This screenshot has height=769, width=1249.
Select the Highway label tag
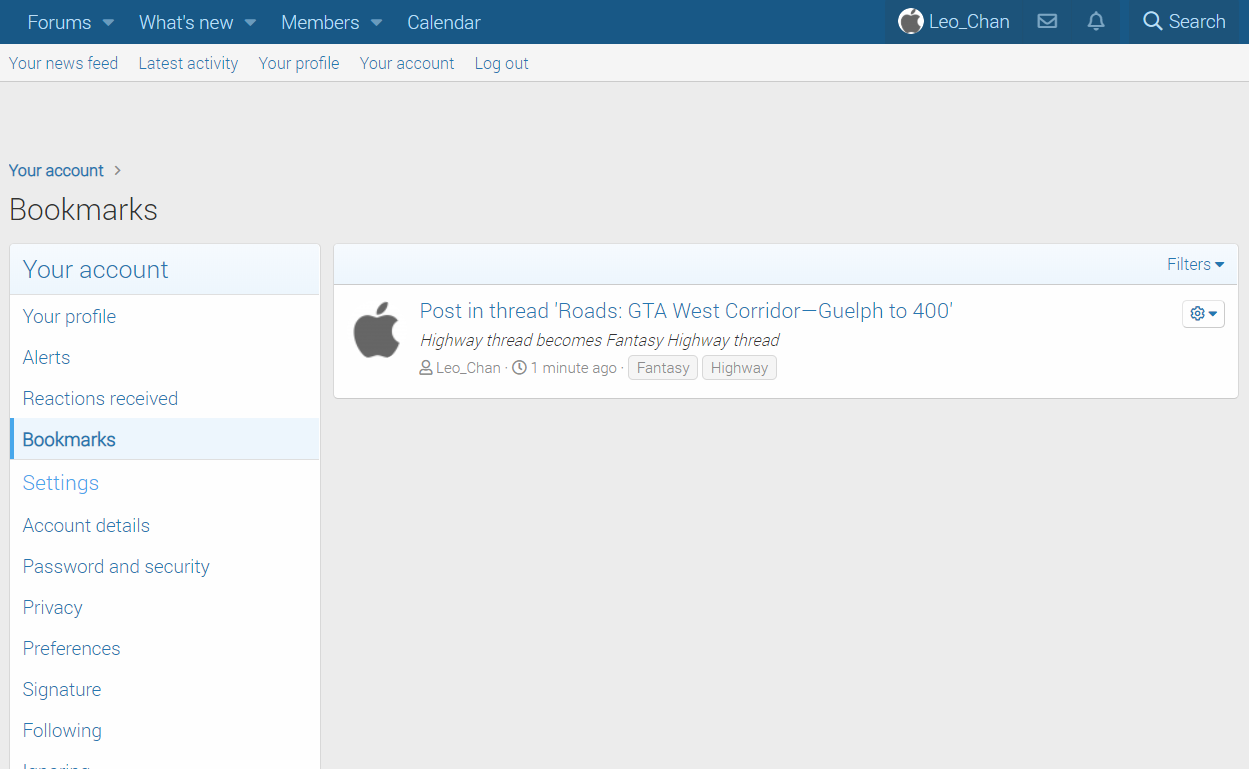[739, 368]
